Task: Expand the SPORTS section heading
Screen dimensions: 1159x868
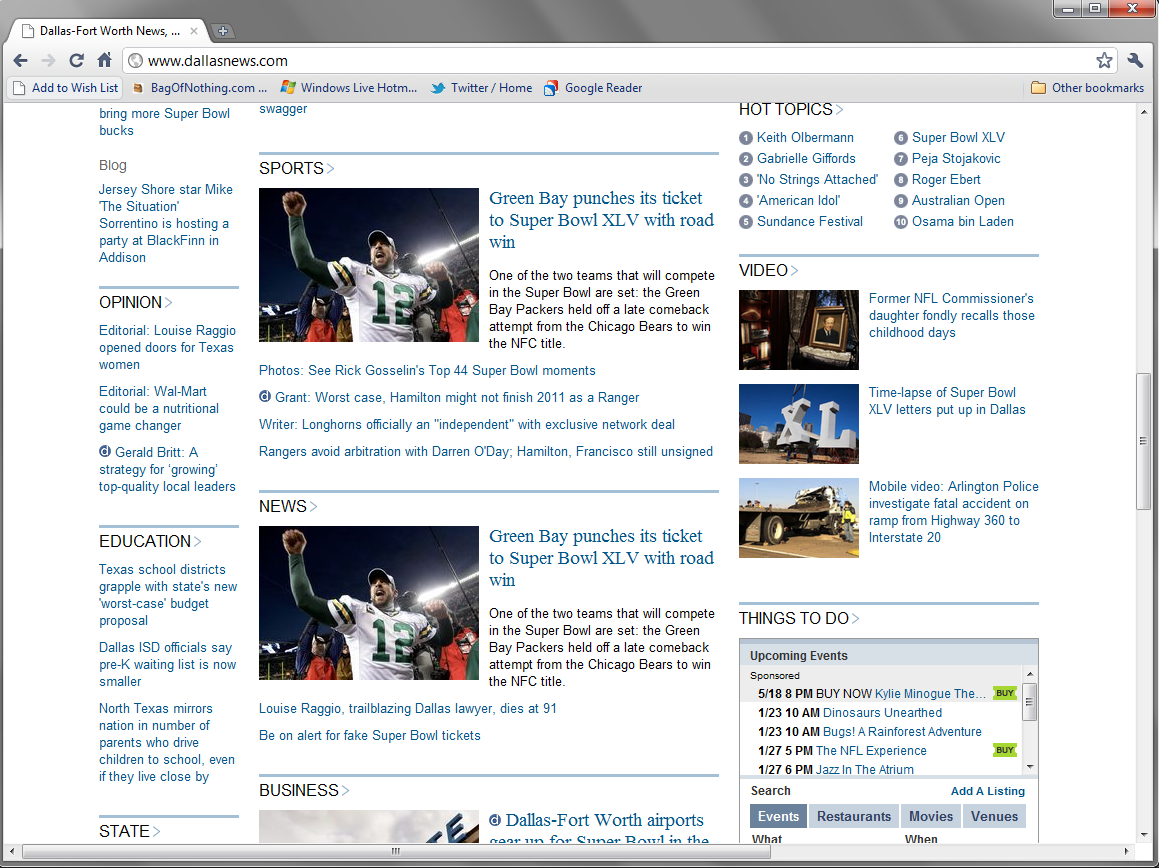Action: point(296,169)
